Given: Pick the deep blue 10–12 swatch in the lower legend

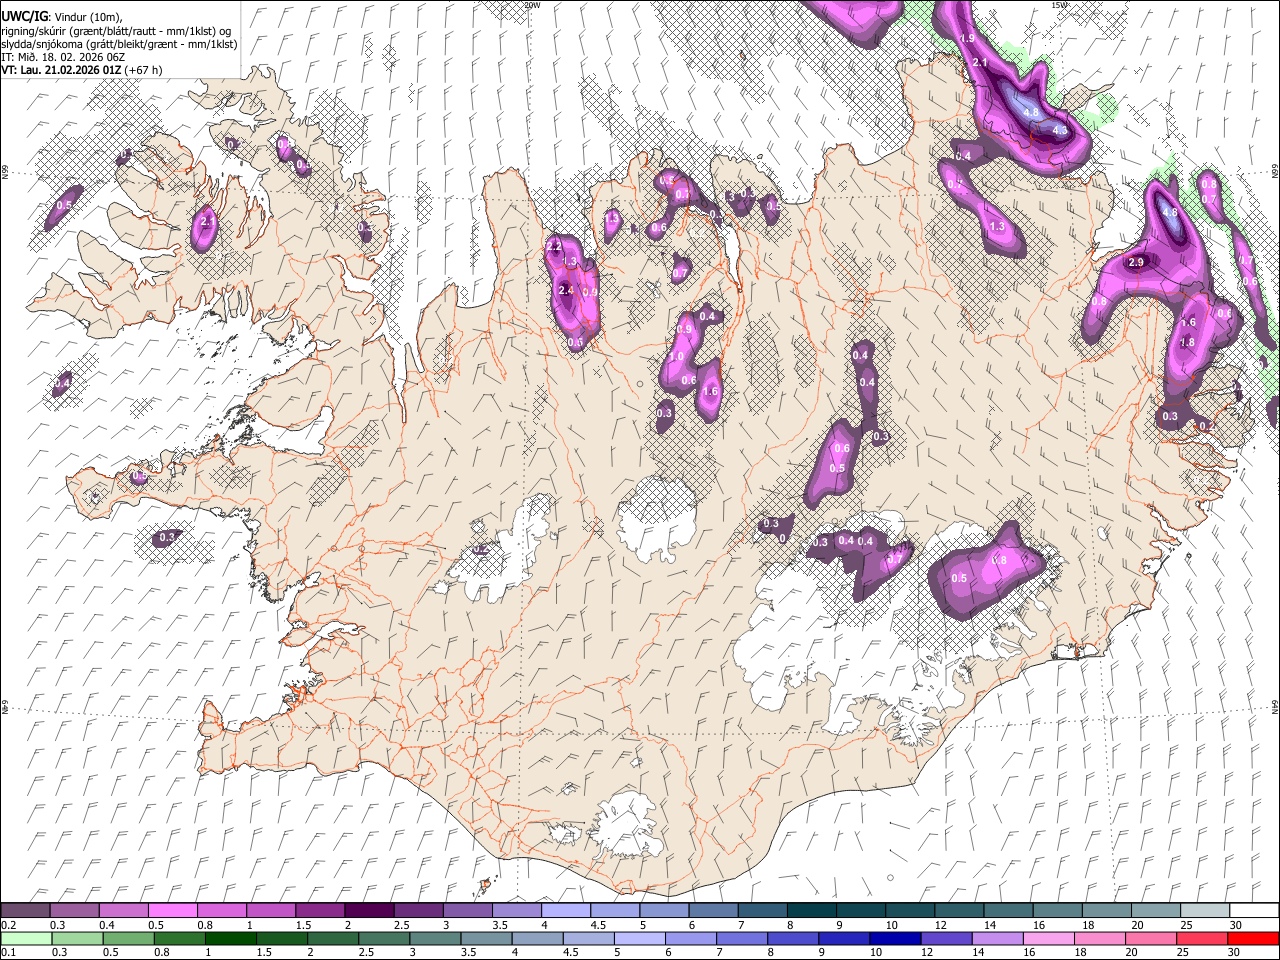Looking at the screenshot, I should [893, 939].
